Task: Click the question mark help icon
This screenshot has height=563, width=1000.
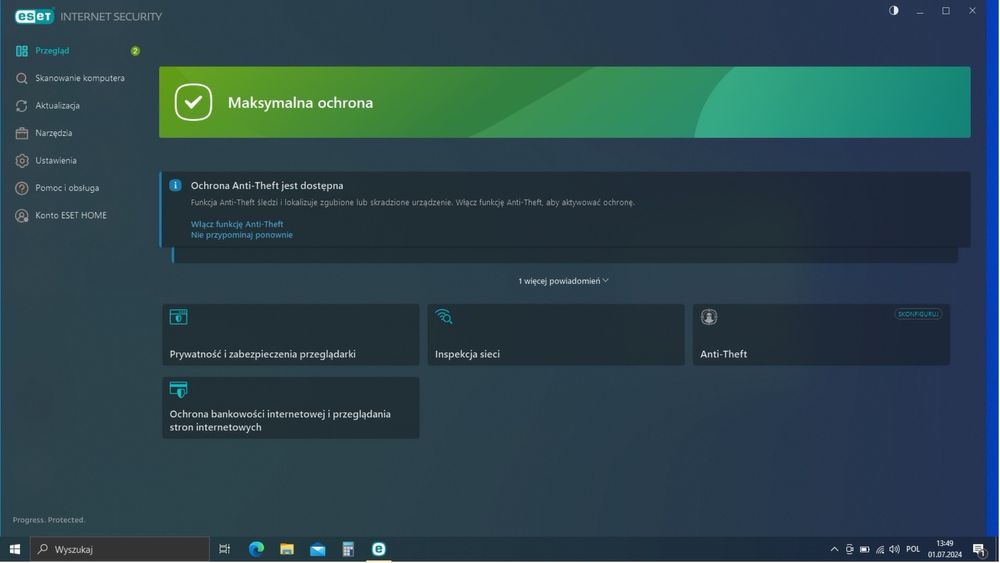Action: point(22,187)
